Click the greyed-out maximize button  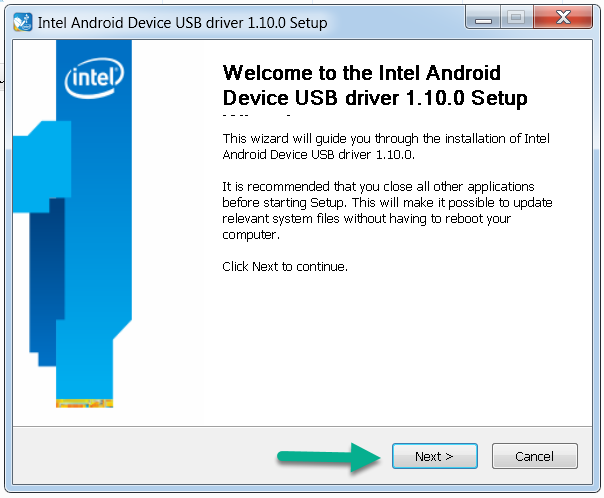517,17
